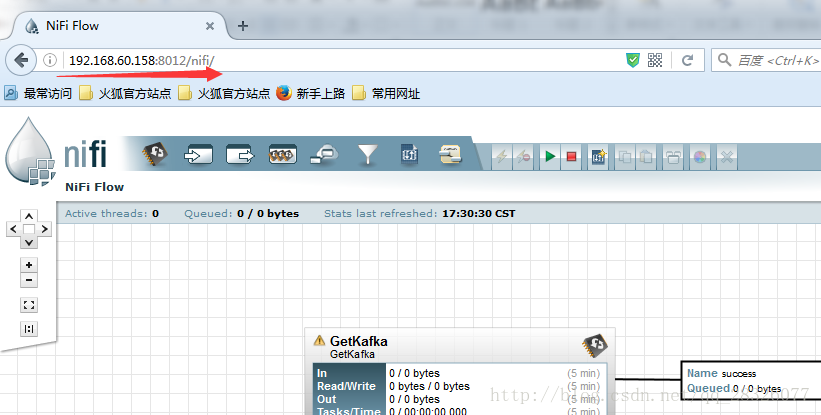Click the Queued: 0 / 0 bytes status
This screenshot has width=821, height=415.
click(x=241, y=214)
